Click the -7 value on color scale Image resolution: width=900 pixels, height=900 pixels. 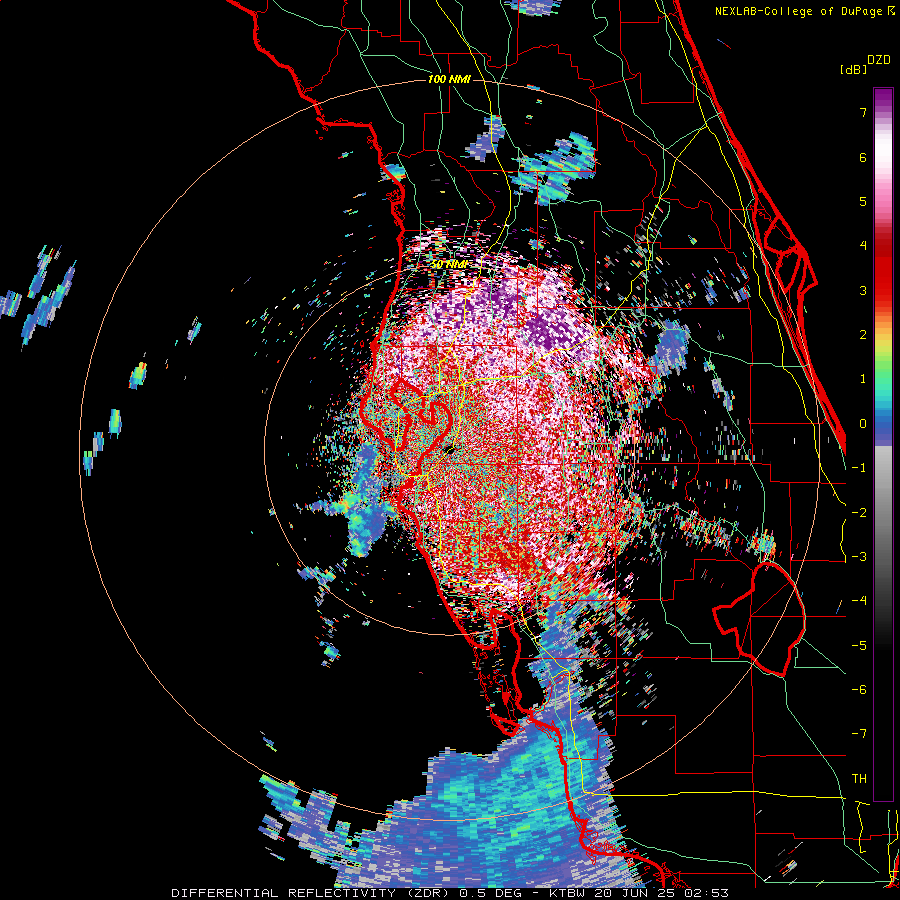[859, 734]
